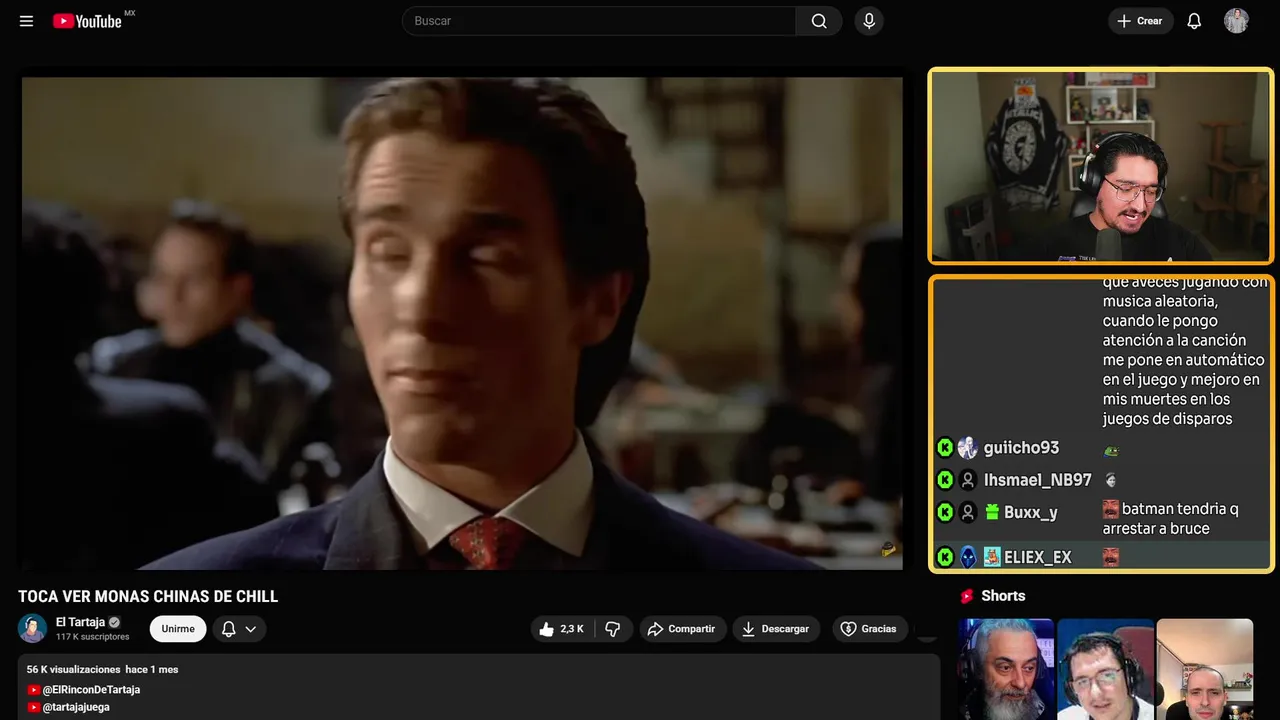Click the 117 K suscriptores text
1280x720 pixels.
(93, 637)
